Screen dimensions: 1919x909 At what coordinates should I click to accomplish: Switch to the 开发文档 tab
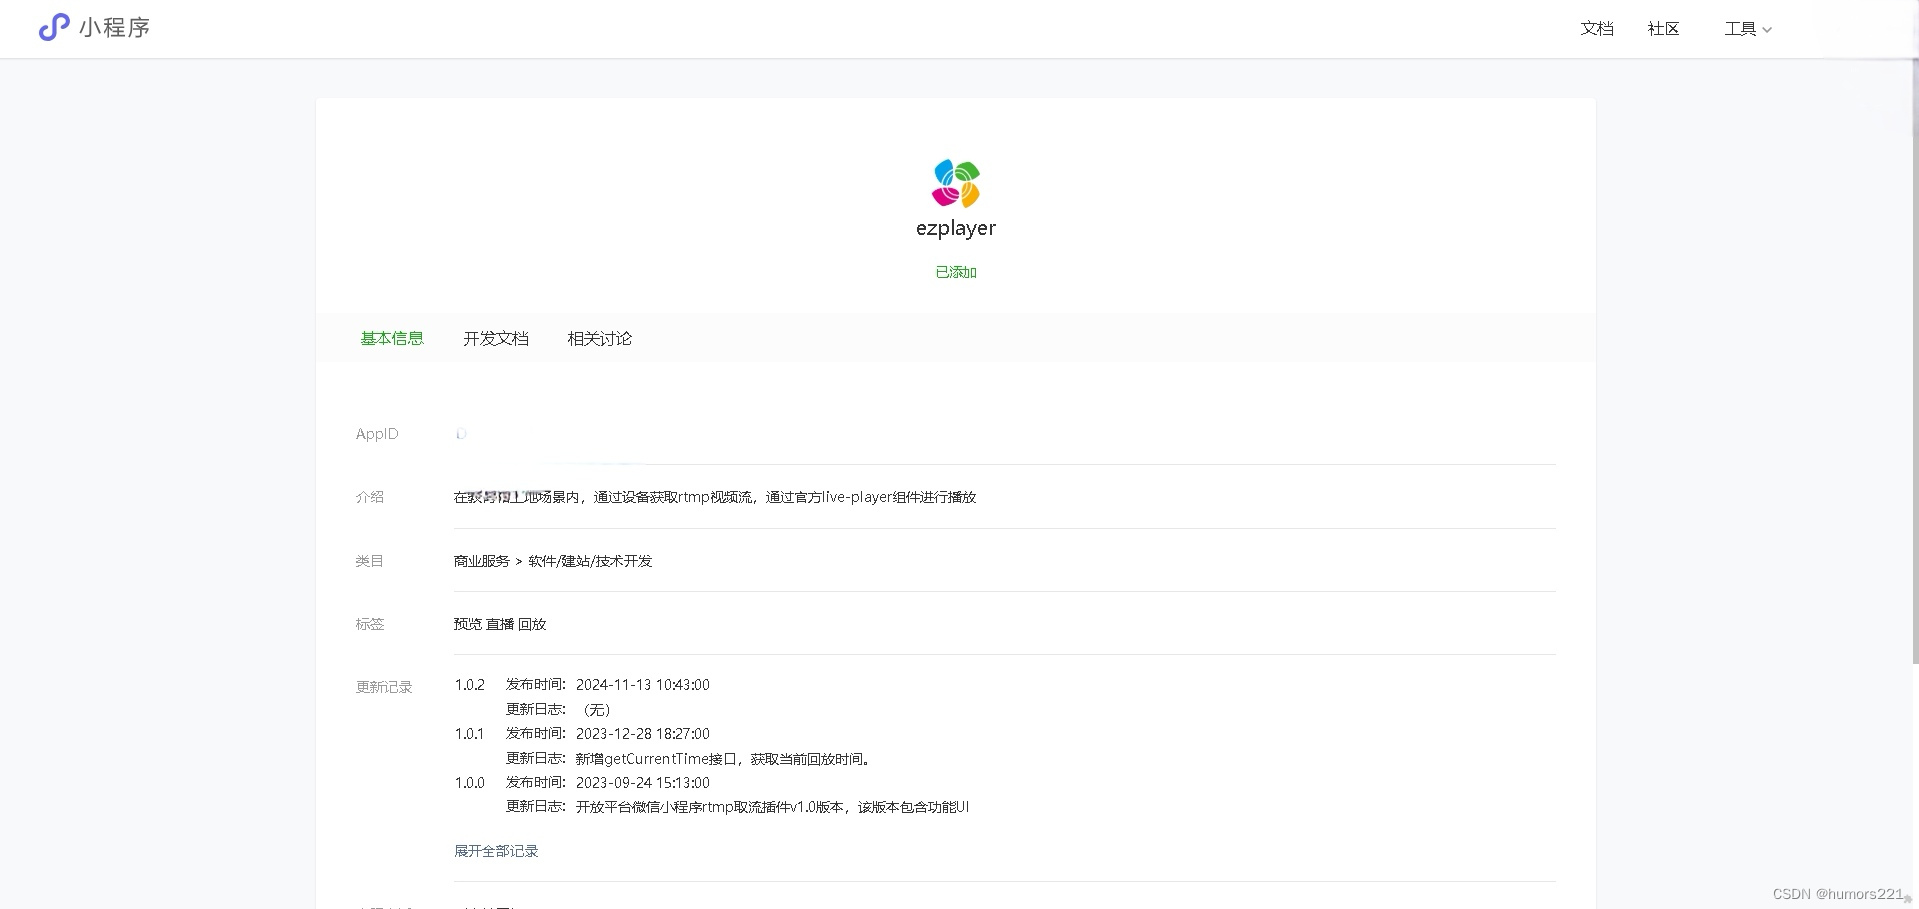(496, 338)
